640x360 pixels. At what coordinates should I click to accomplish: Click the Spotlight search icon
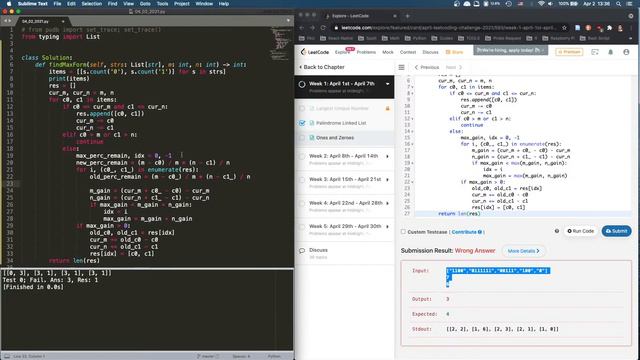click(x=619, y=4)
